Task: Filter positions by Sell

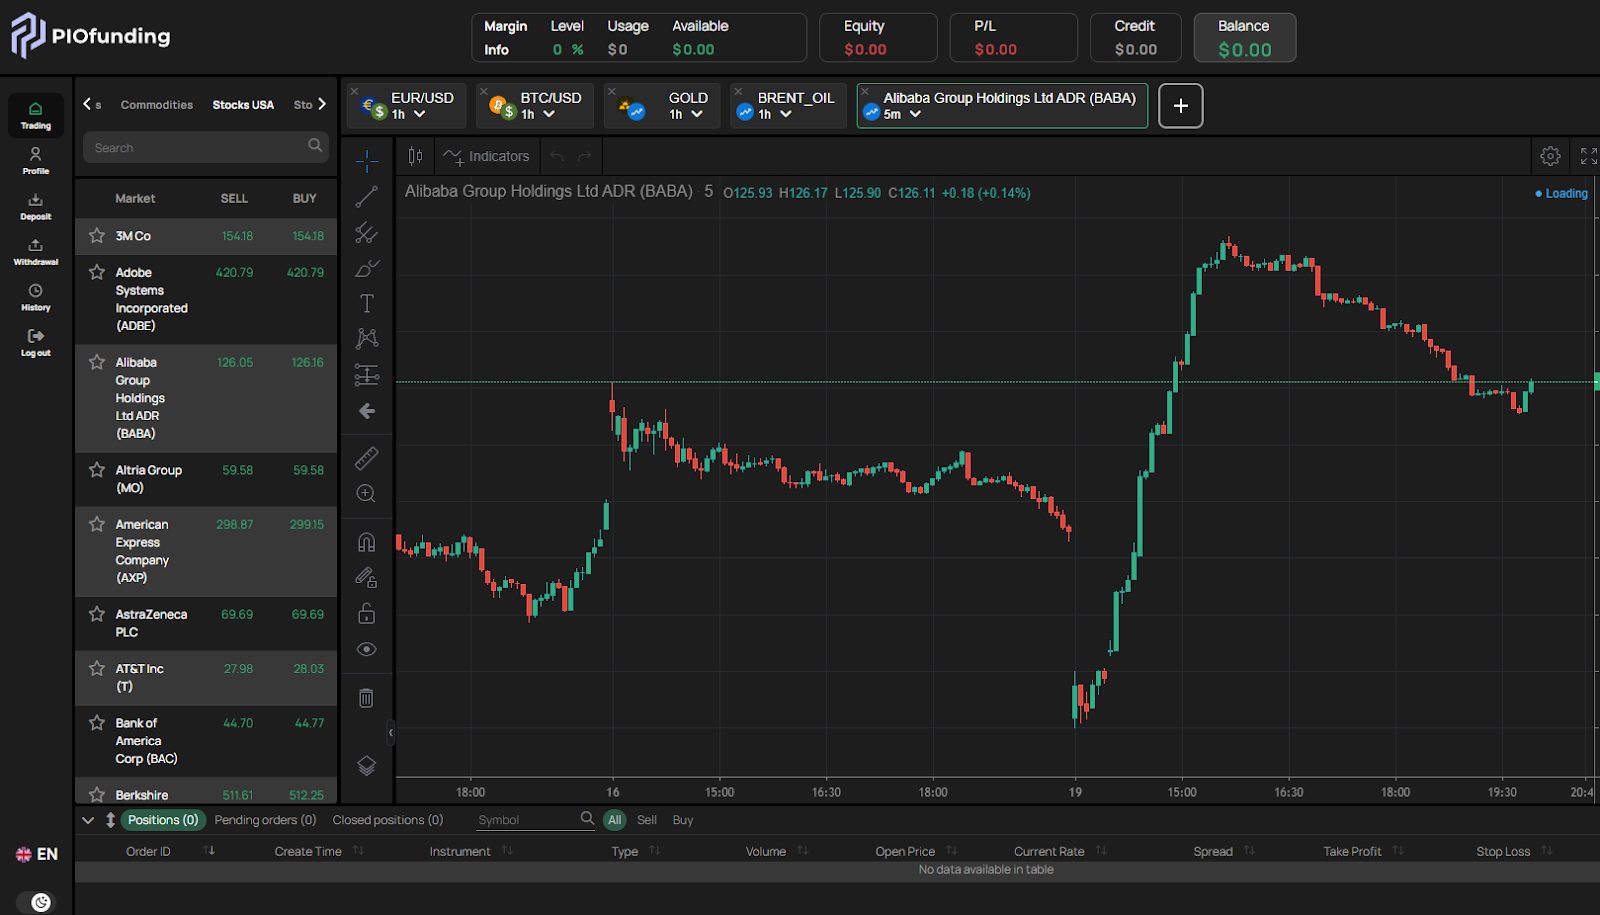Action: [647, 820]
